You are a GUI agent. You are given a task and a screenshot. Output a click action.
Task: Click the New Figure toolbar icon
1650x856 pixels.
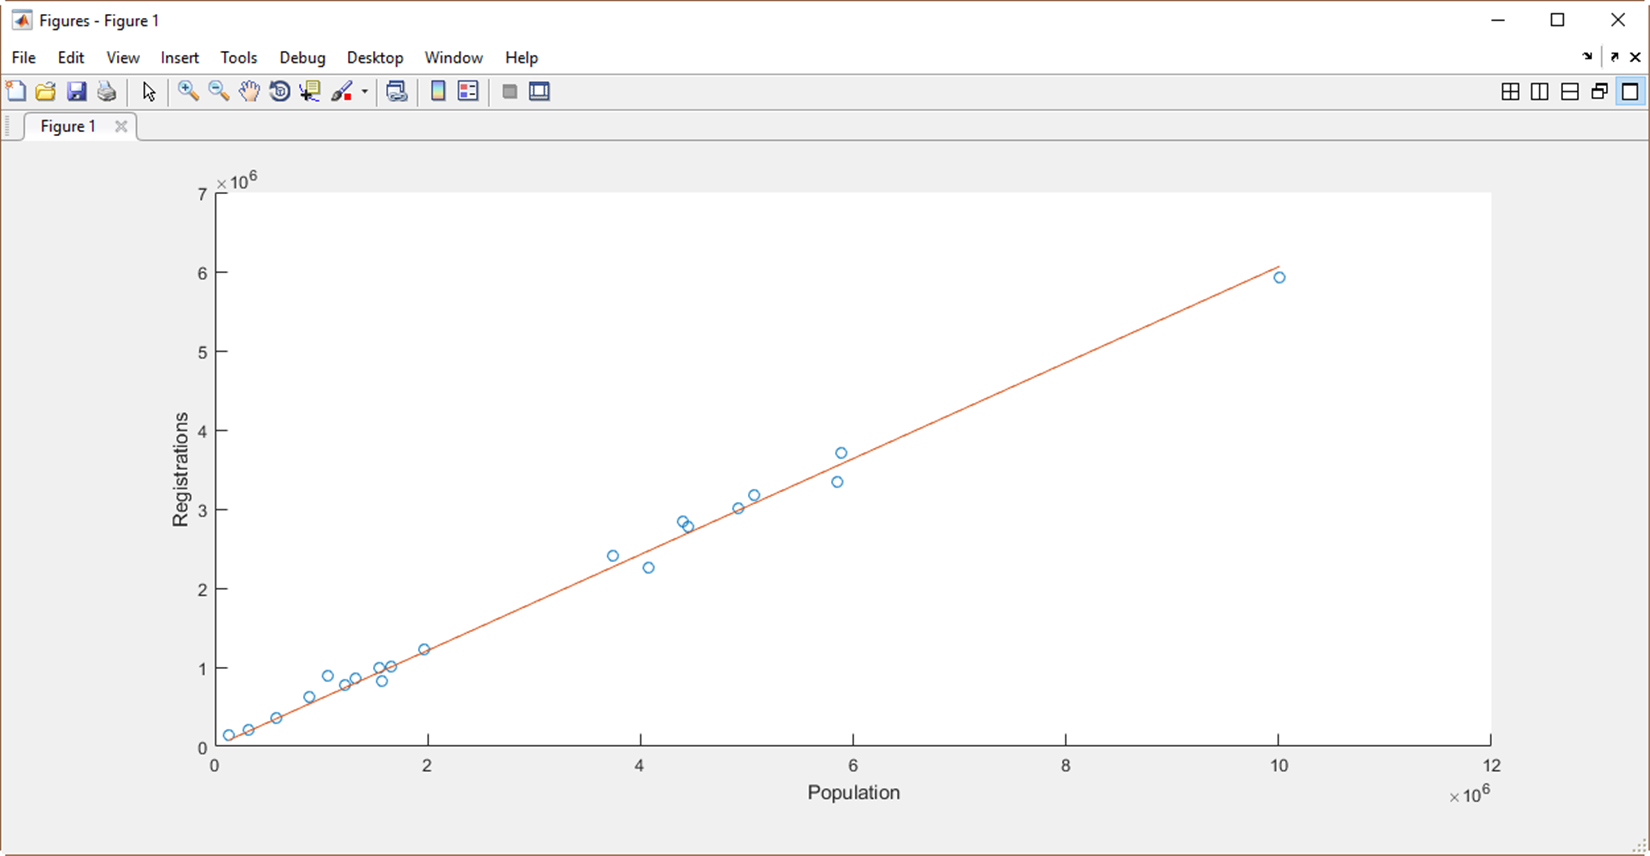coord(16,91)
